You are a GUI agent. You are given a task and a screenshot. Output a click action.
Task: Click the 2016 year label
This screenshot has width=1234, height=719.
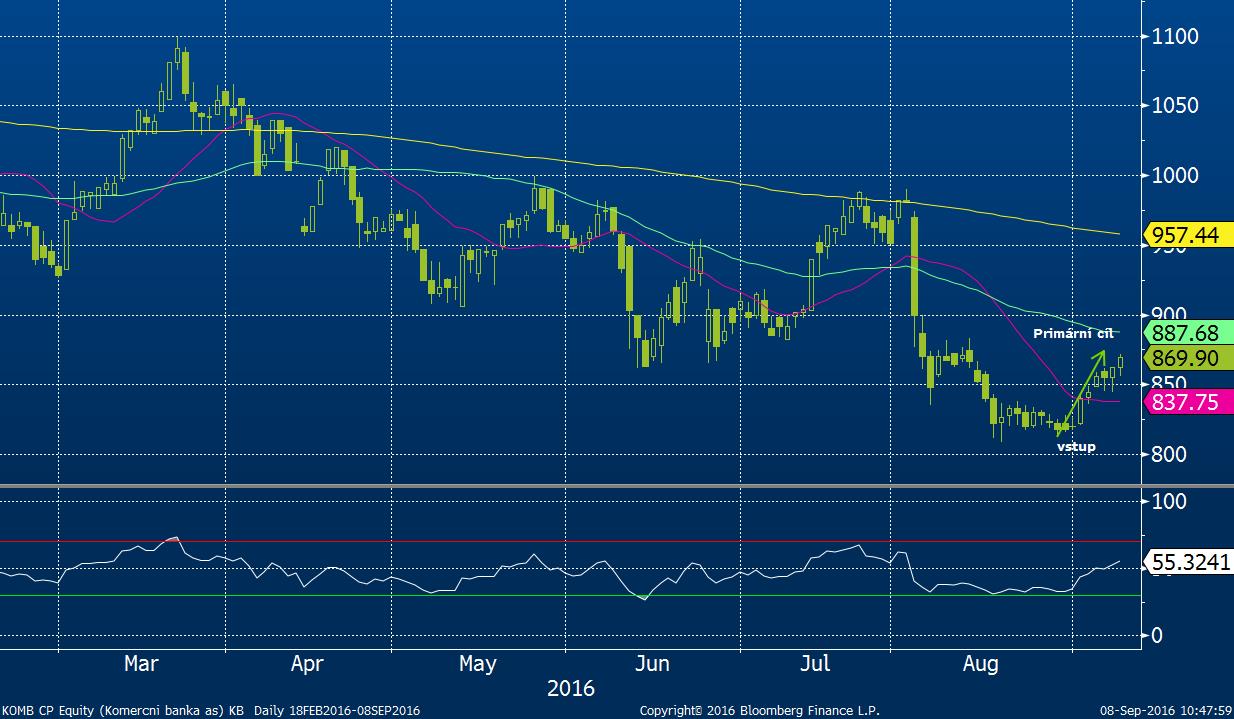(571, 689)
